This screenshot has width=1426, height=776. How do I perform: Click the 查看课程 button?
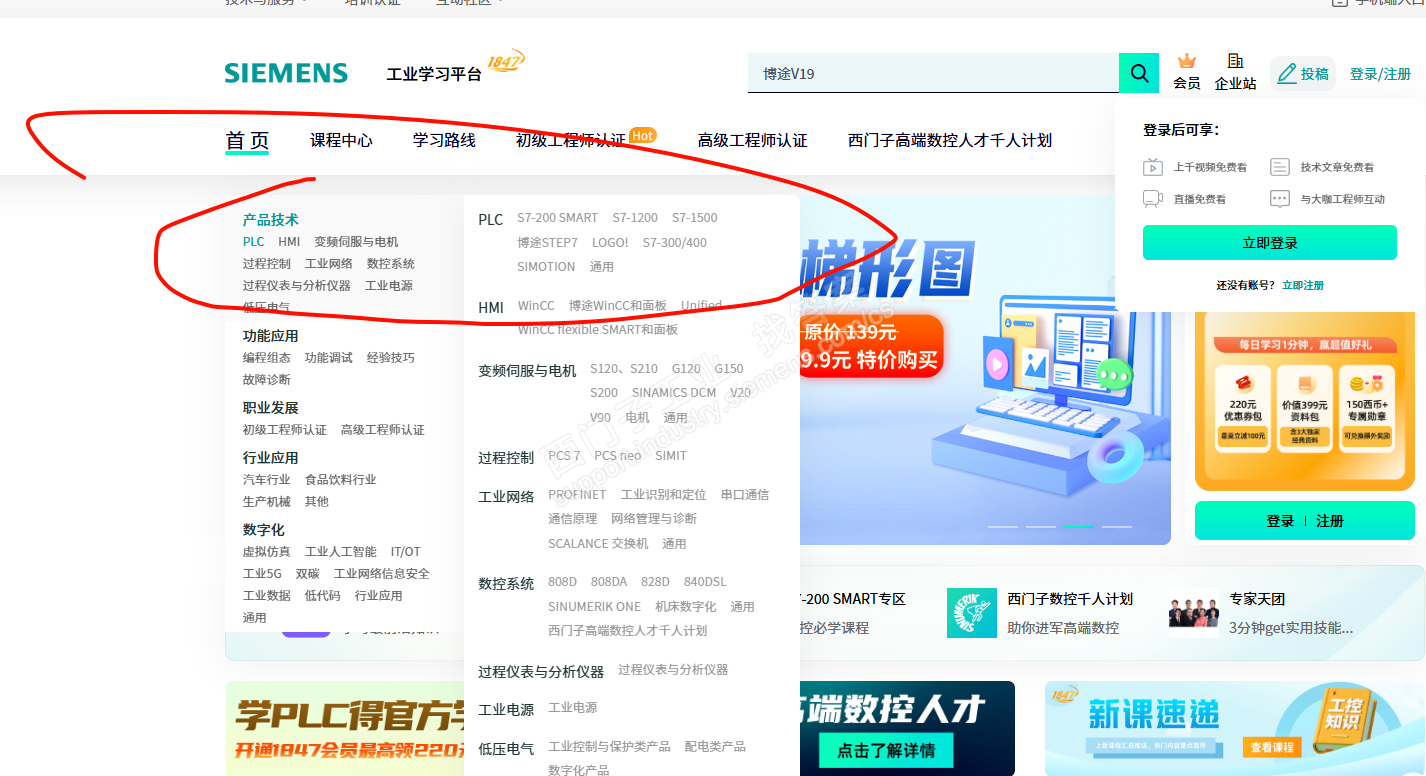point(1271,747)
